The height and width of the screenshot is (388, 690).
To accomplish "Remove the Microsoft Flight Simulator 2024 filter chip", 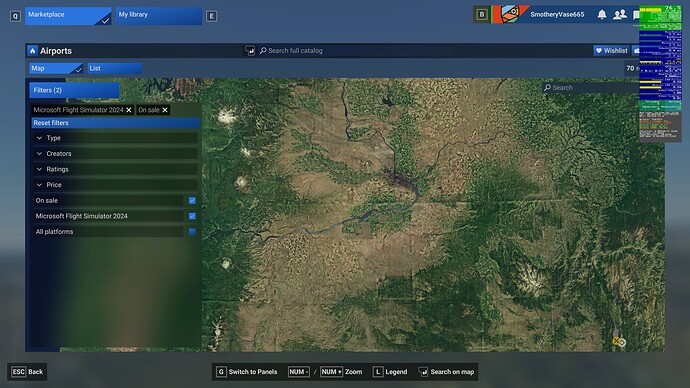I will (129, 110).
